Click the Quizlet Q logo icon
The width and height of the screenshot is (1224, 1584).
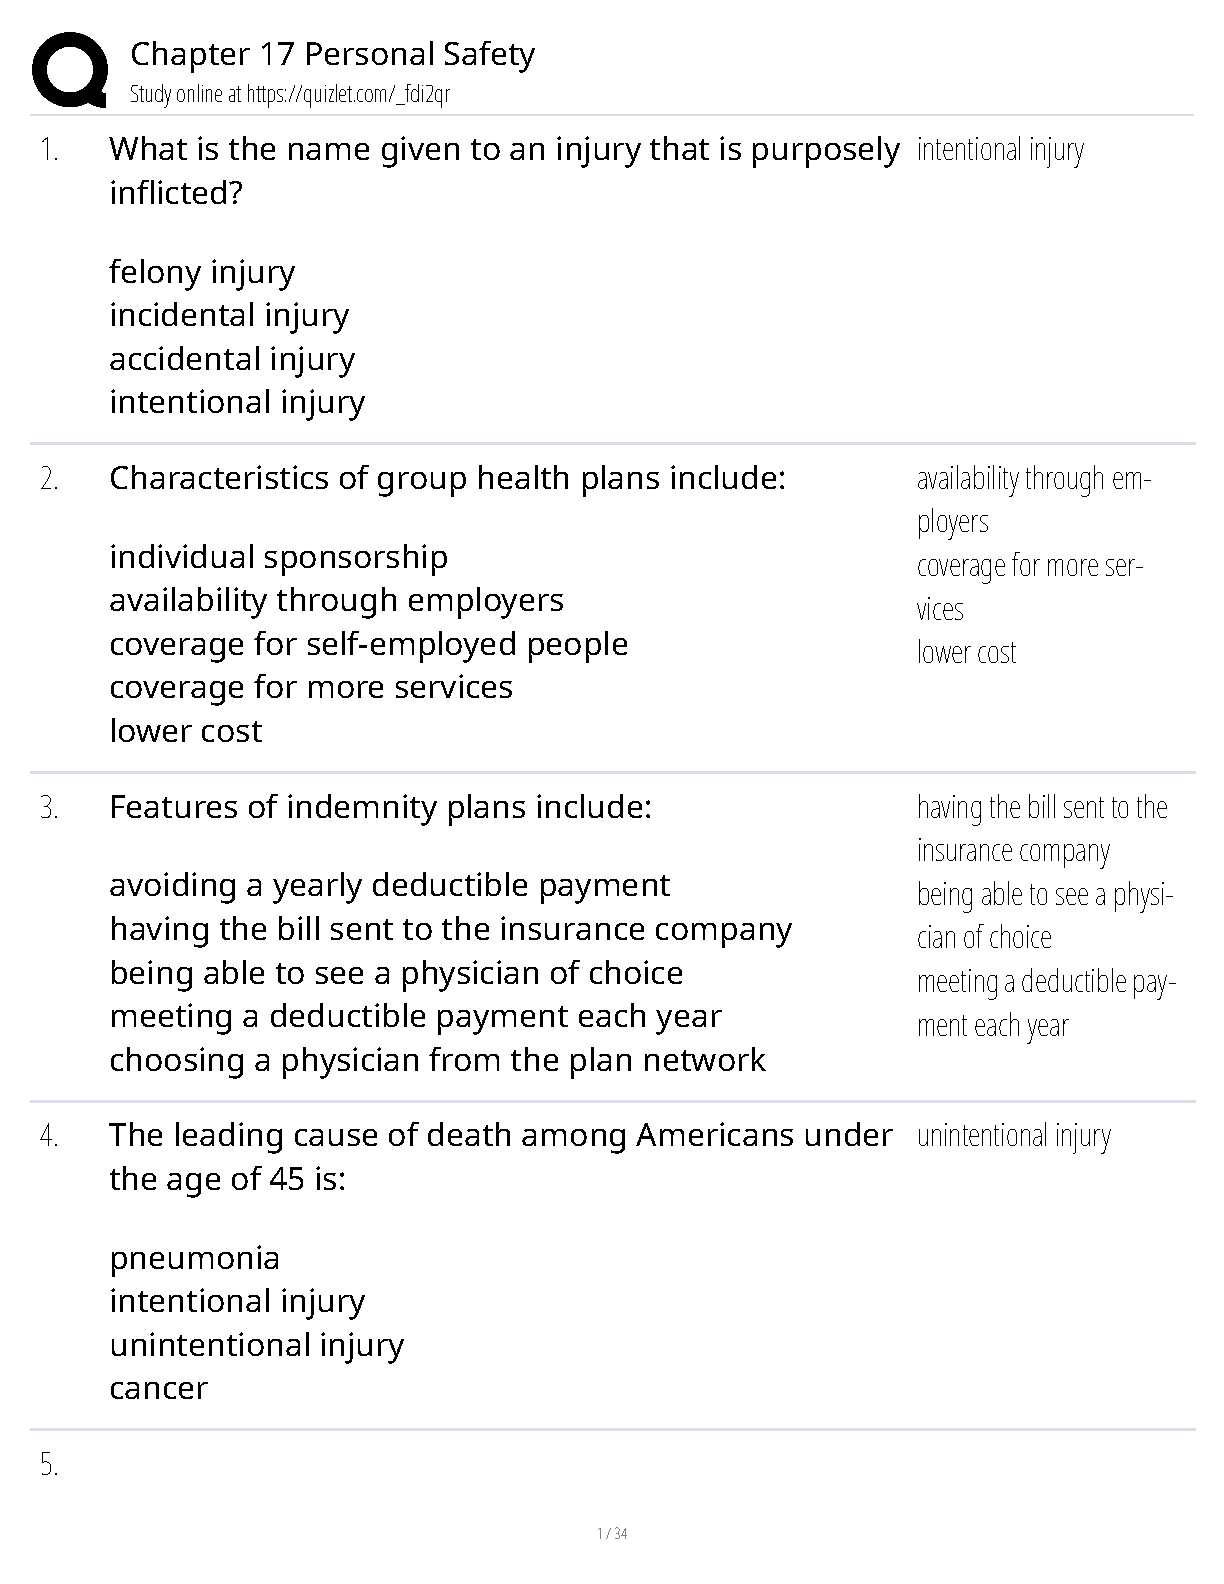click(x=69, y=70)
